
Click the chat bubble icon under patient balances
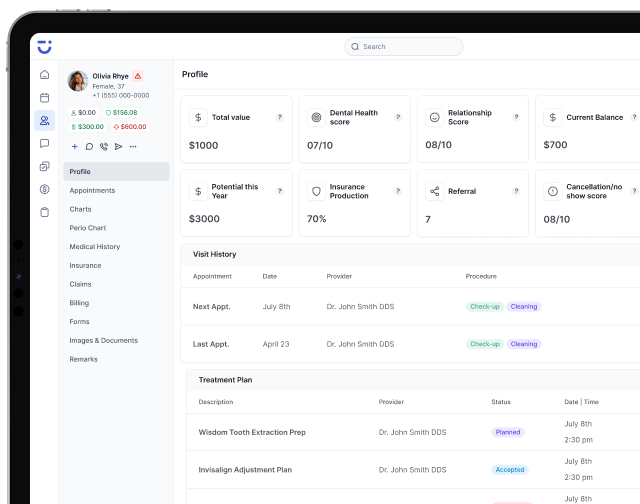point(89,147)
